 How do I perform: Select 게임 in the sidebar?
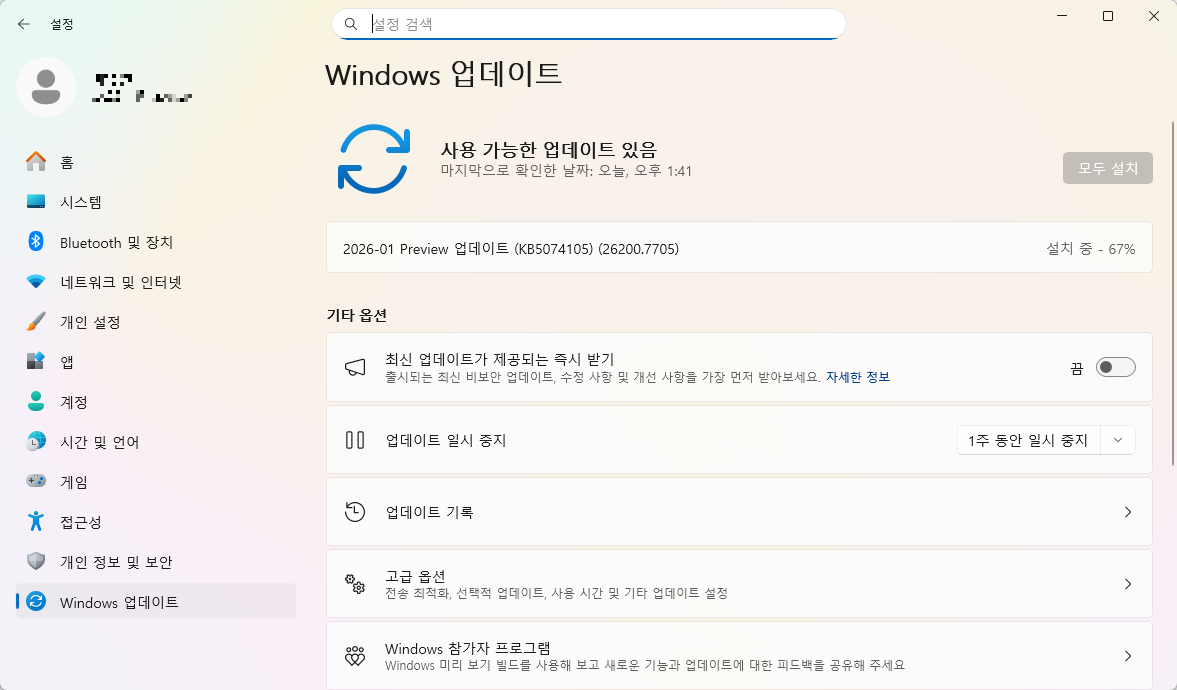(155, 481)
